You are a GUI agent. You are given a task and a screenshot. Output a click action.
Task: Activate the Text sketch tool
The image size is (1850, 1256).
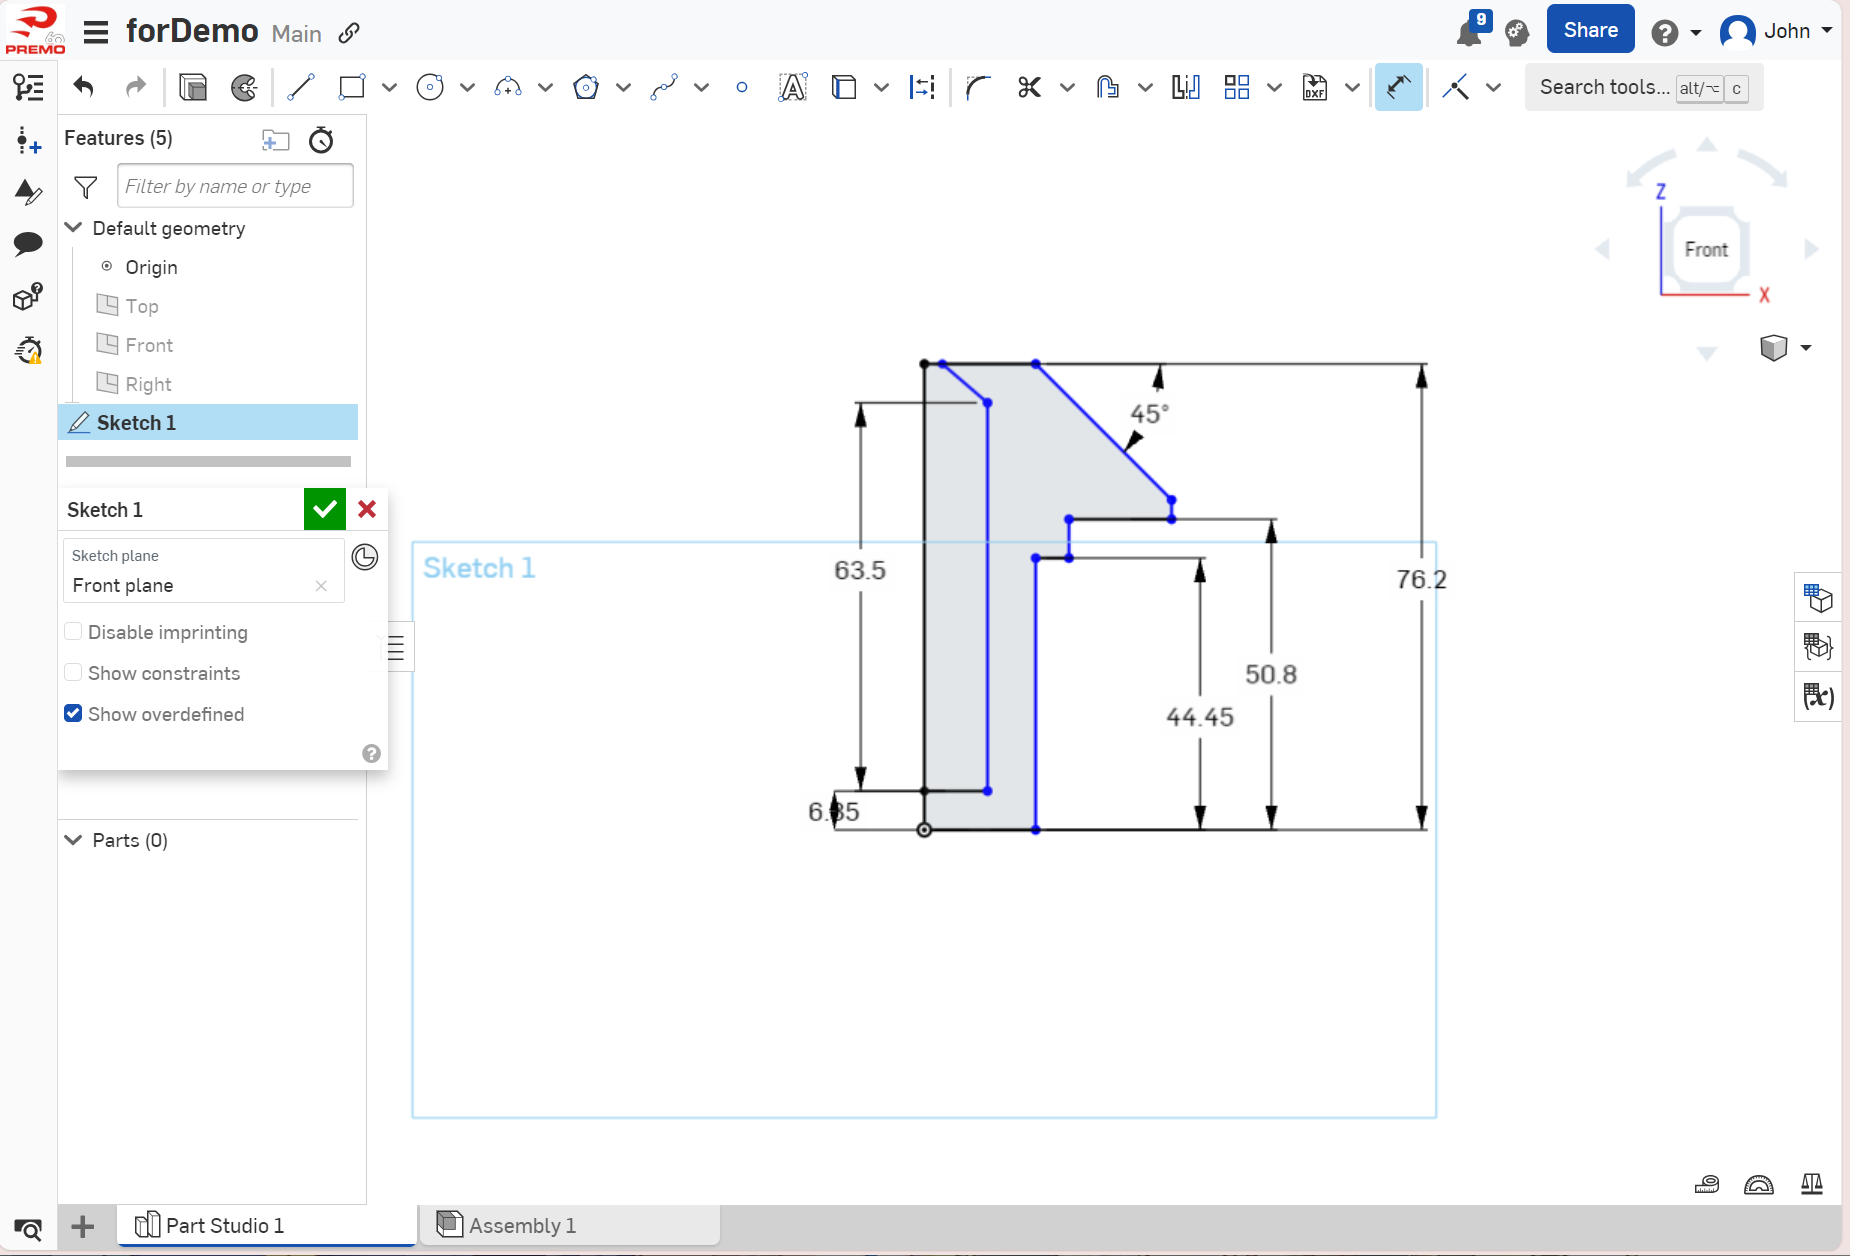coord(792,88)
